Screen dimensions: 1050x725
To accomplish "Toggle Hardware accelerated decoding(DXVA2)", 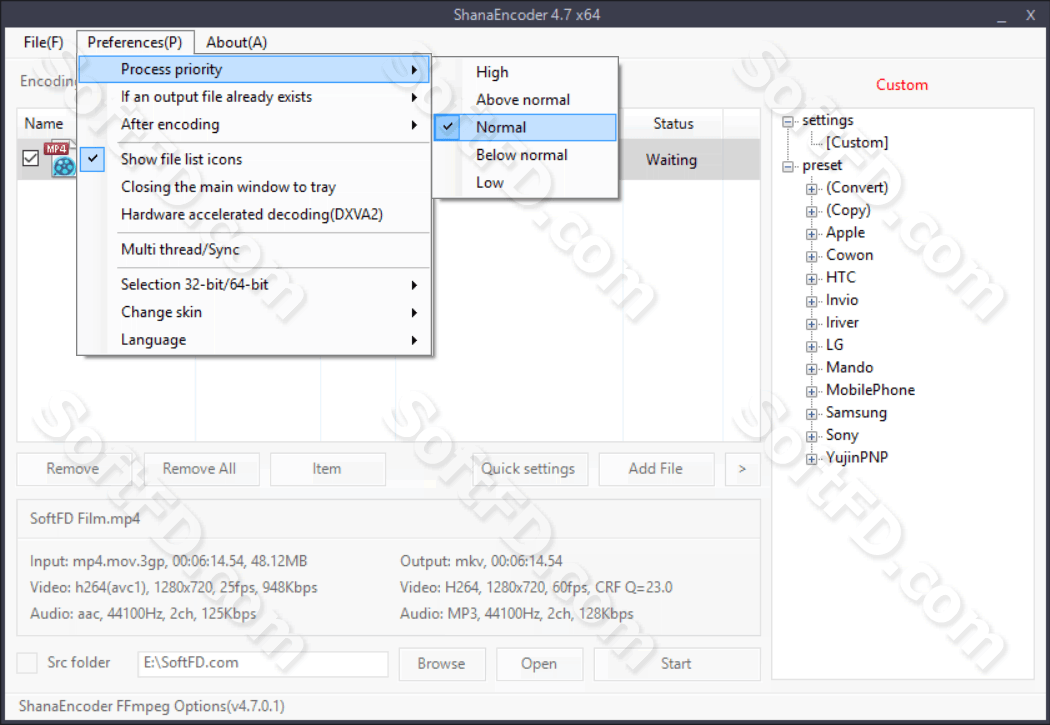I will click(x=255, y=214).
